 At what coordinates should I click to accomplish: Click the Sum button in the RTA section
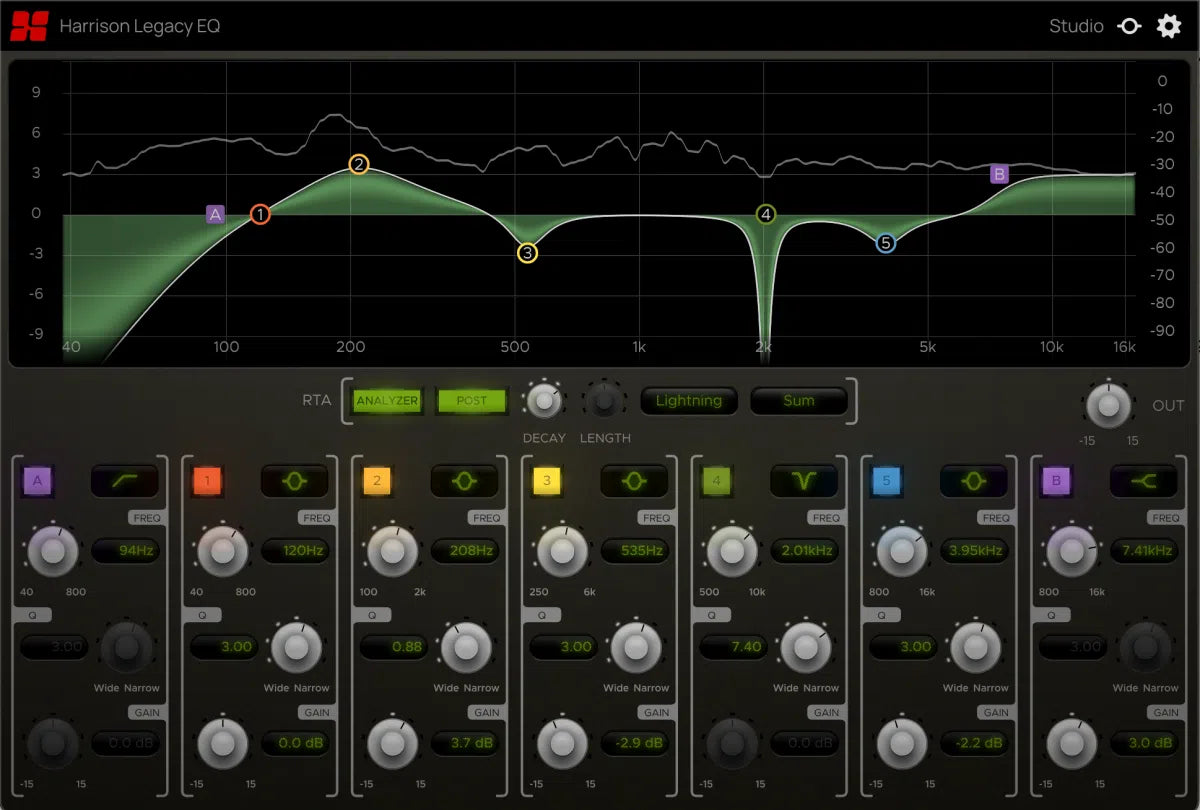pyautogui.click(x=799, y=400)
